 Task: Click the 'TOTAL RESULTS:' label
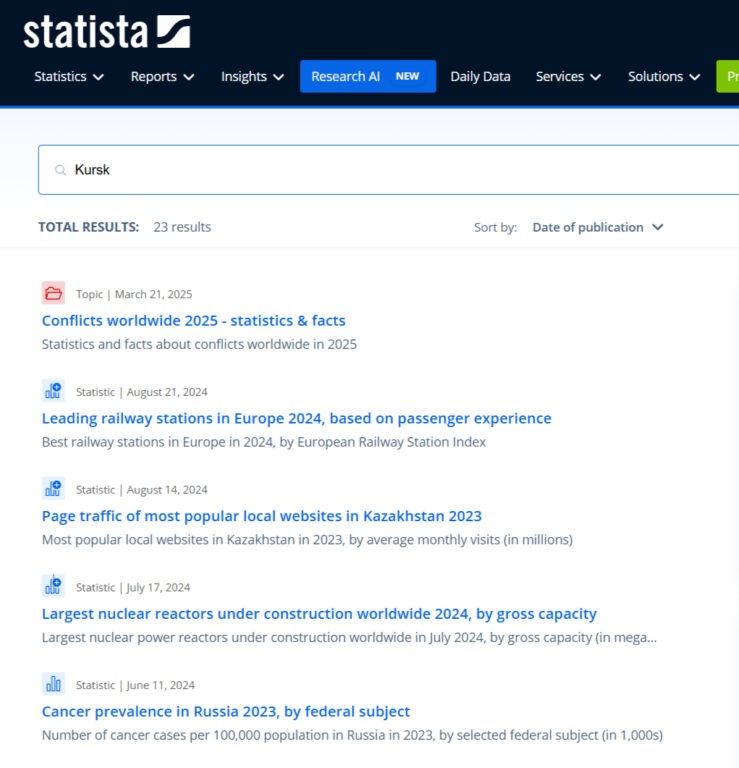(89, 227)
